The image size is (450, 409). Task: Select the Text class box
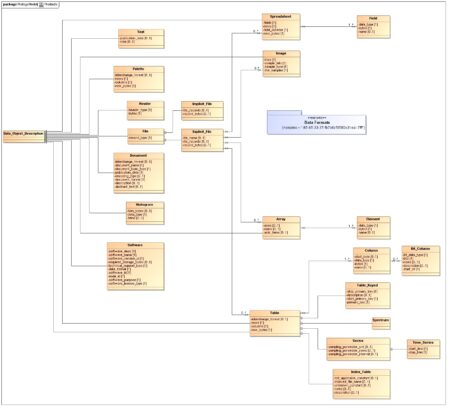(x=141, y=39)
